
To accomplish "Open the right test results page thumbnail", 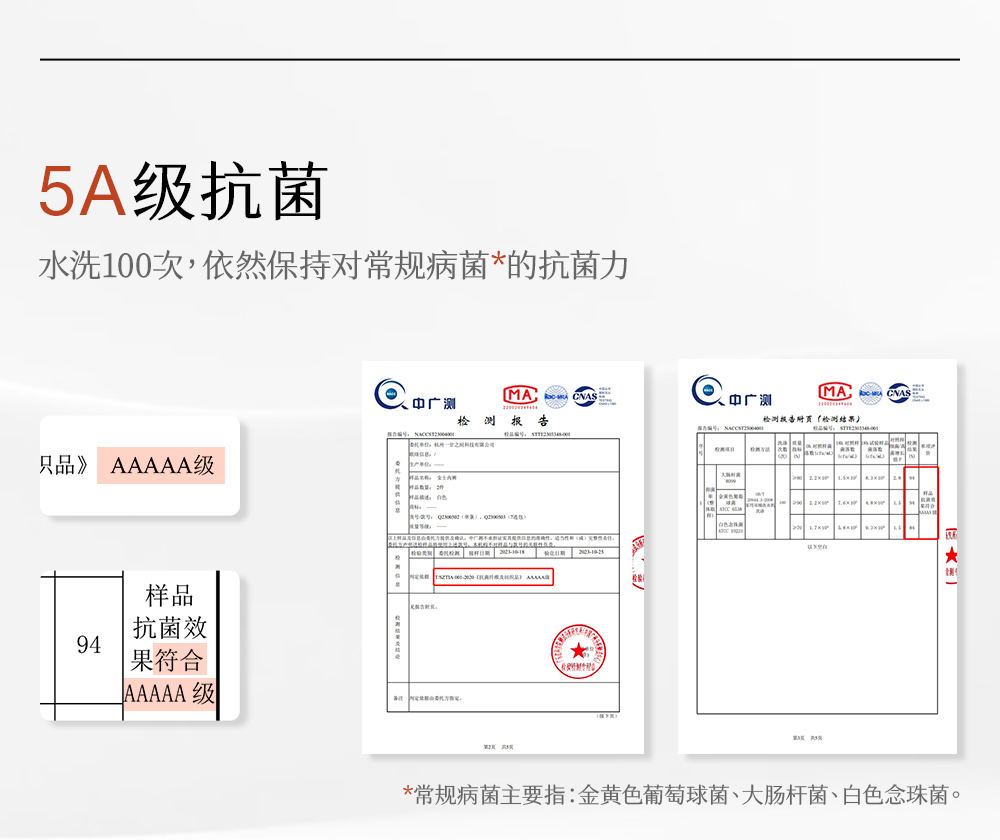I will pos(817,556).
